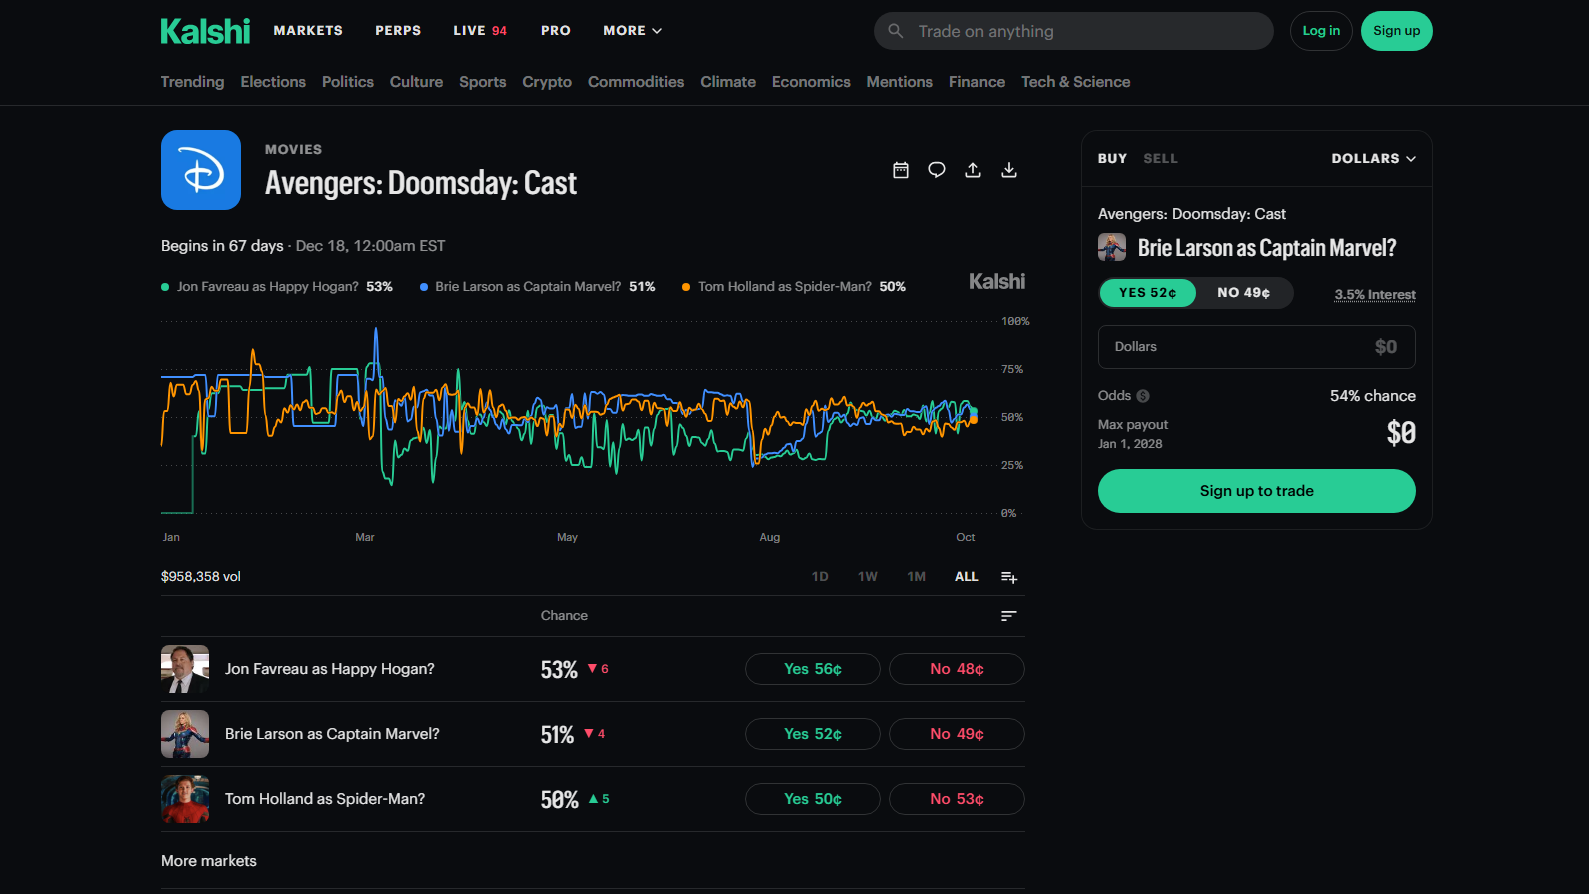Click the Sign up to trade button
Image resolution: width=1589 pixels, height=894 pixels.
tap(1257, 491)
